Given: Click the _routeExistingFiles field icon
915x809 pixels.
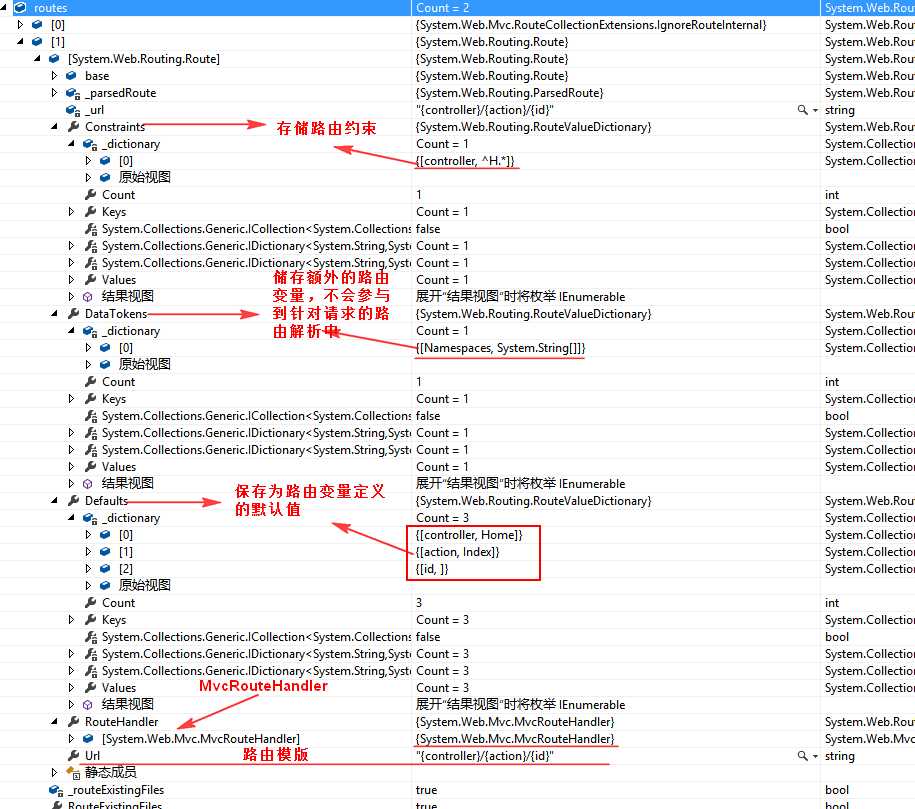Looking at the screenshot, I should click(x=56, y=790).
